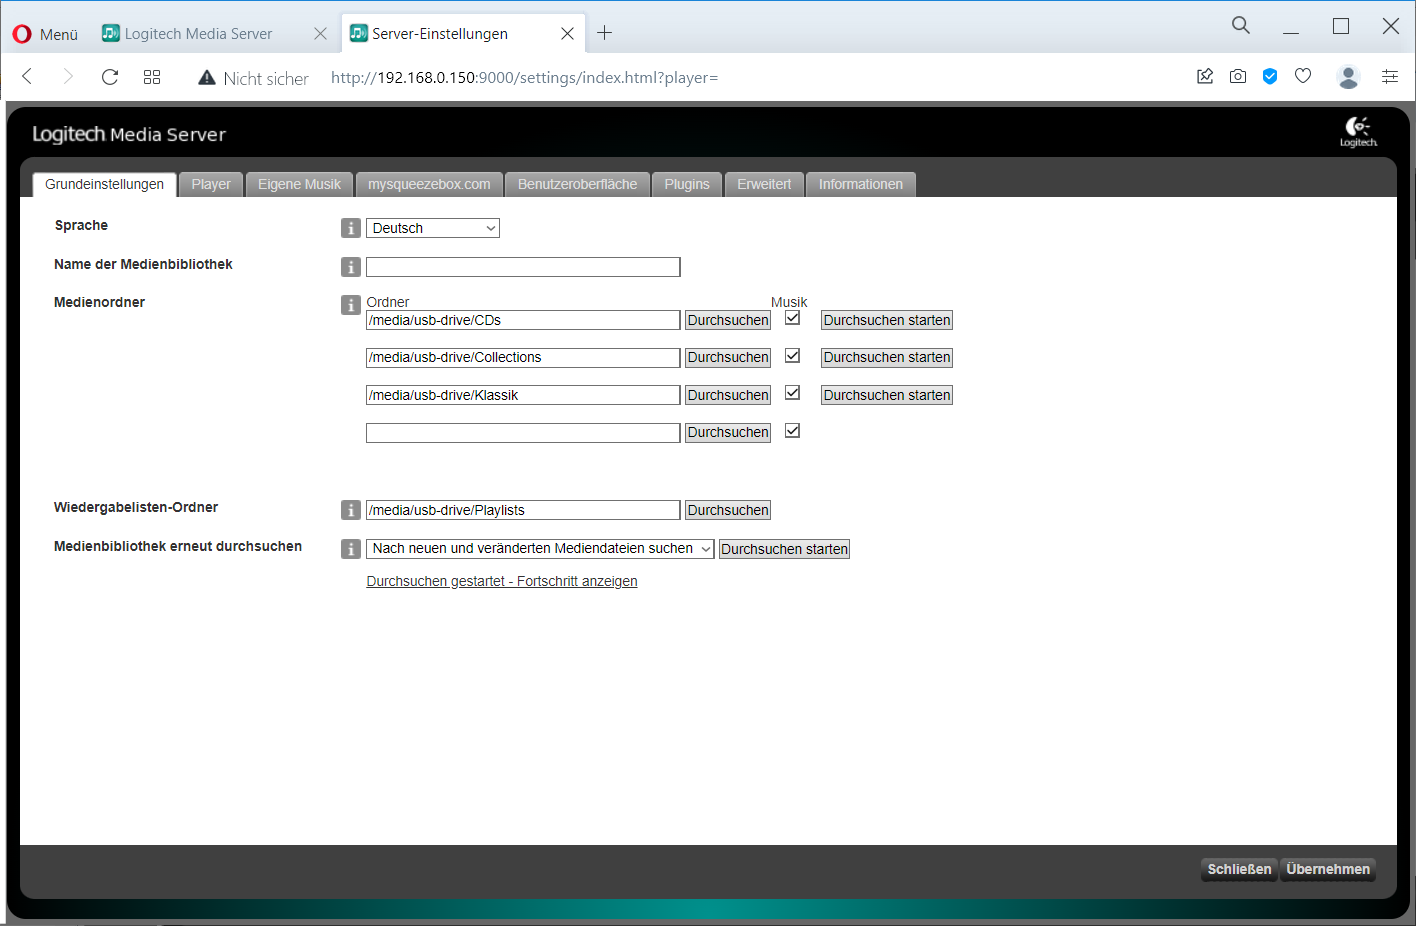Open the Erweitert tab
The image size is (1416, 926).
[764, 185]
